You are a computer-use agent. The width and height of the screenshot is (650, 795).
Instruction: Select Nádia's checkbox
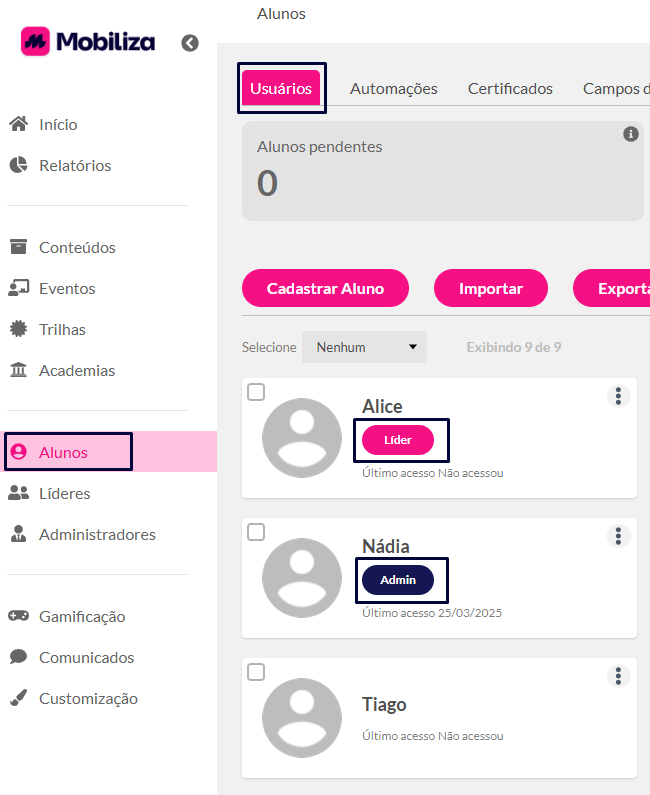256,532
